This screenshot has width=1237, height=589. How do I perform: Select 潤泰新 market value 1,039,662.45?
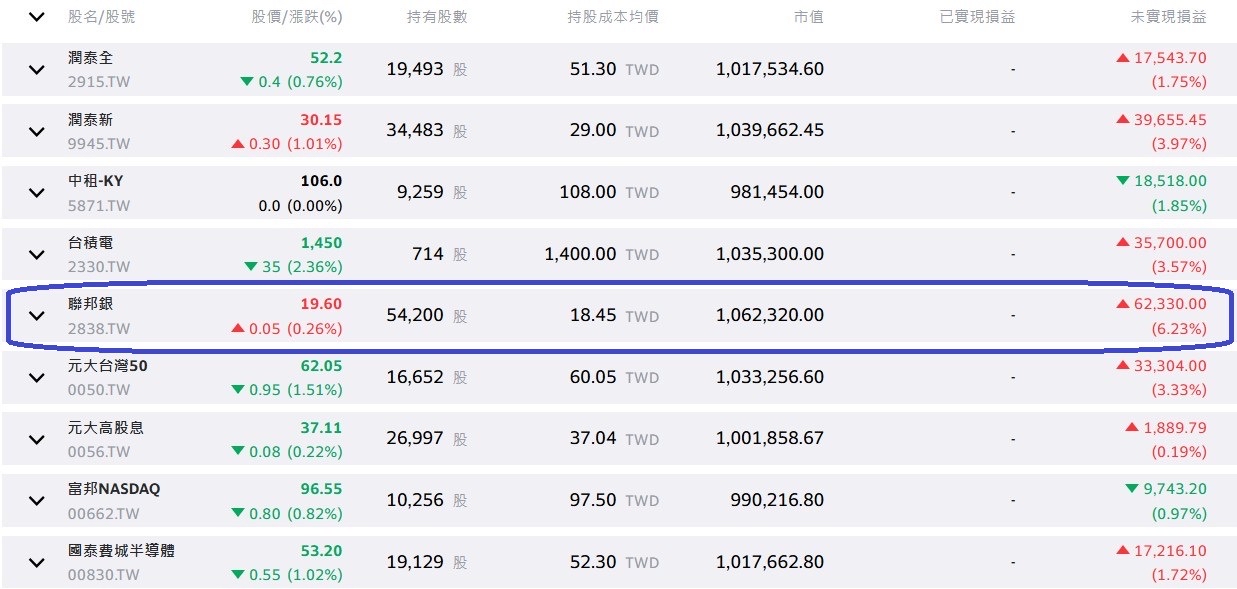[x=770, y=131]
